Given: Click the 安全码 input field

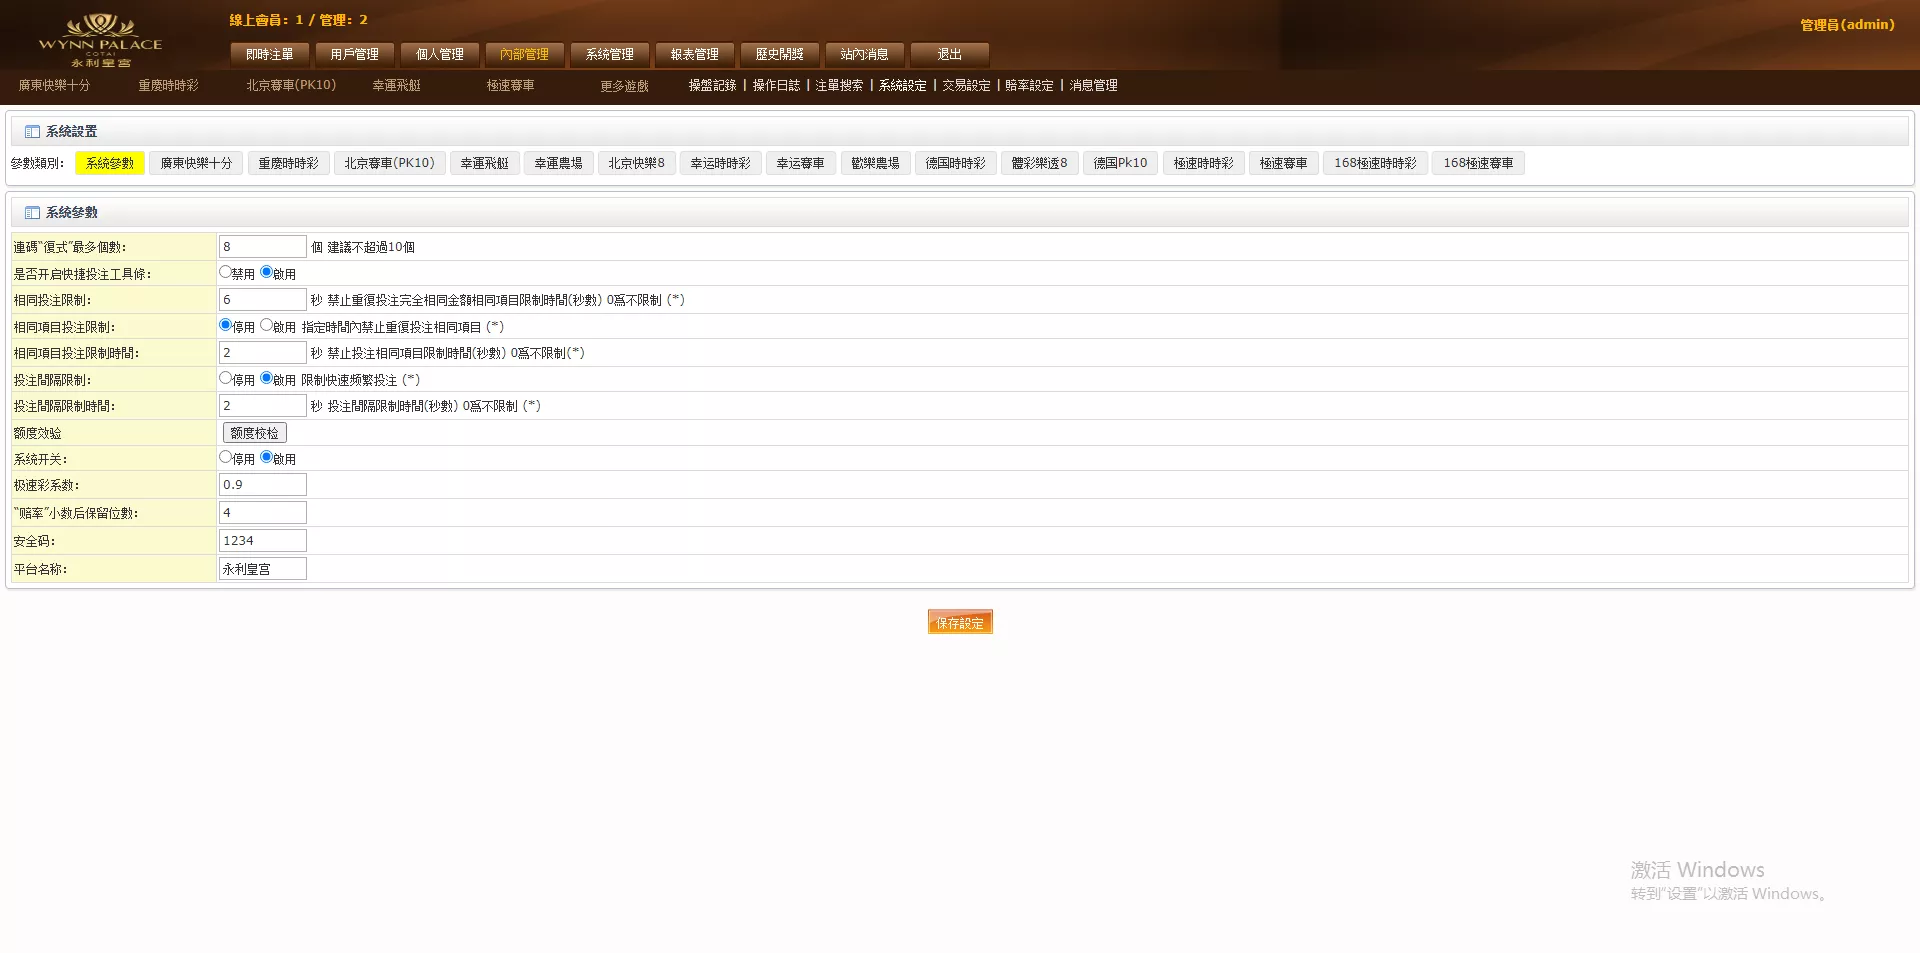Looking at the screenshot, I should click(x=262, y=540).
